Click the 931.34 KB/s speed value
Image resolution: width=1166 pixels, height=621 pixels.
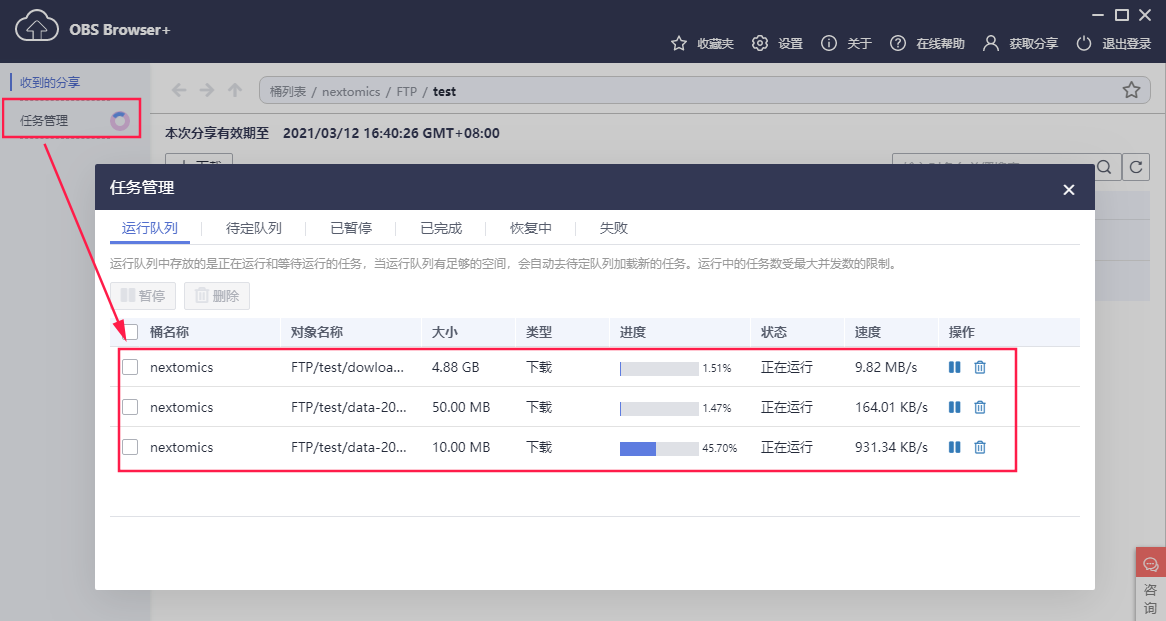pos(891,448)
